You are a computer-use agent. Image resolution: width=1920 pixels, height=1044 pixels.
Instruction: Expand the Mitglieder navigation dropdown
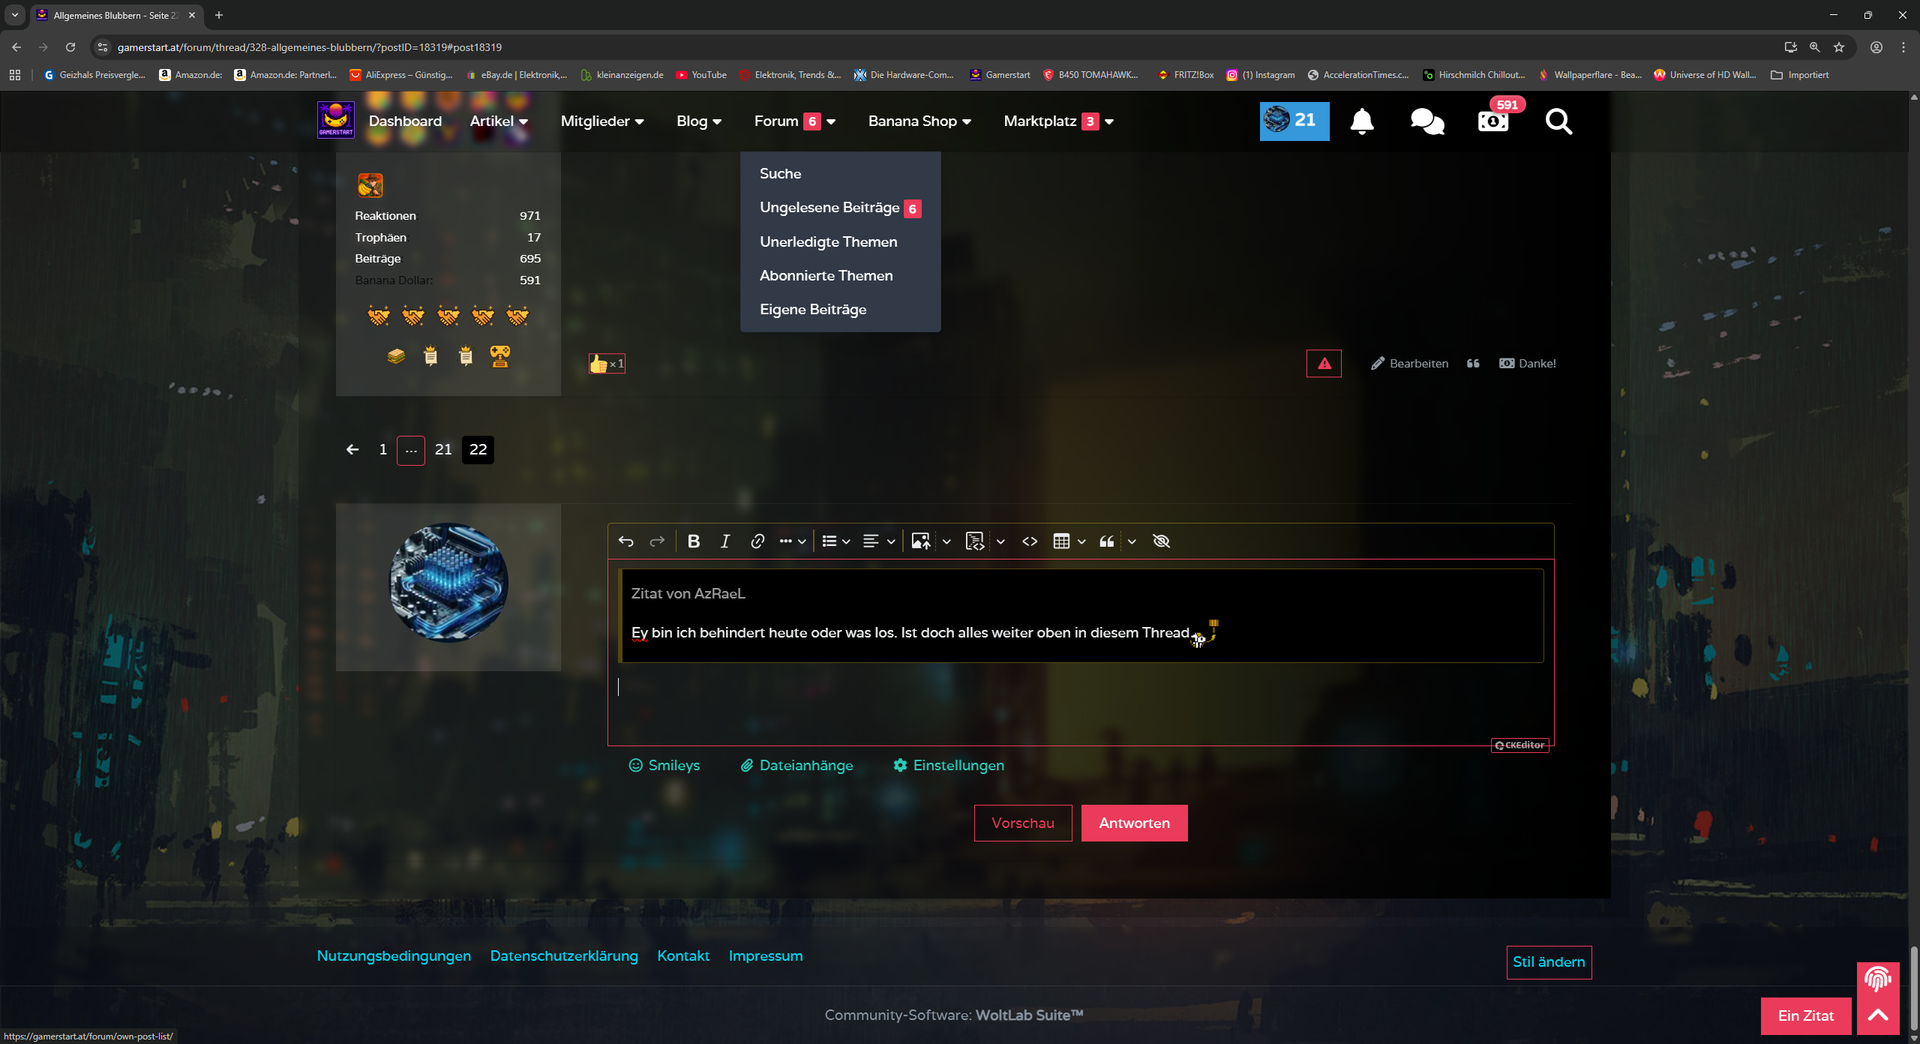point(602,121)
